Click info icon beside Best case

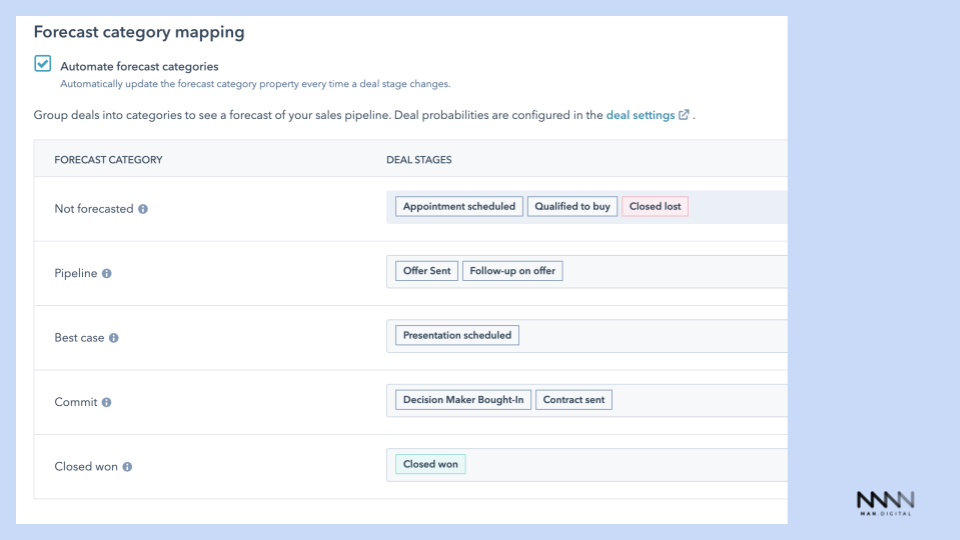pyautogui.click(x=114, y=338)
